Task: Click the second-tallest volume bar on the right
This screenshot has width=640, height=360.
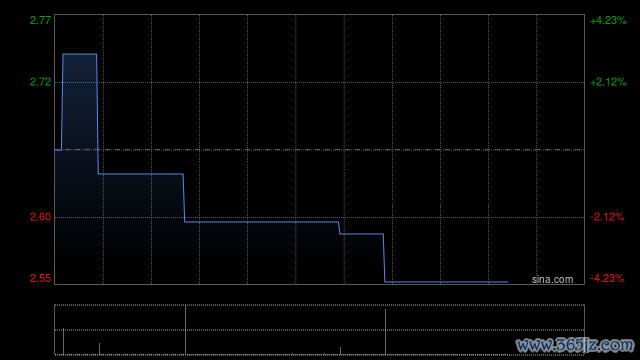Action: point(385,332)
